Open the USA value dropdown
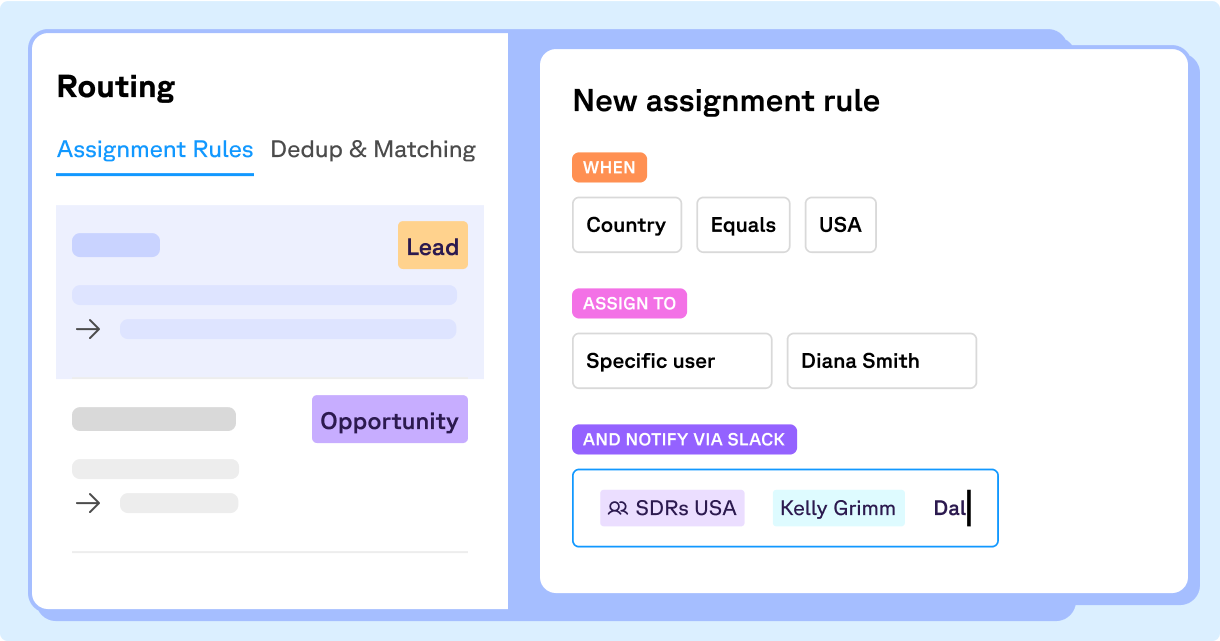The width and height of the screenshot is (1220, 641). click(840, 225)
